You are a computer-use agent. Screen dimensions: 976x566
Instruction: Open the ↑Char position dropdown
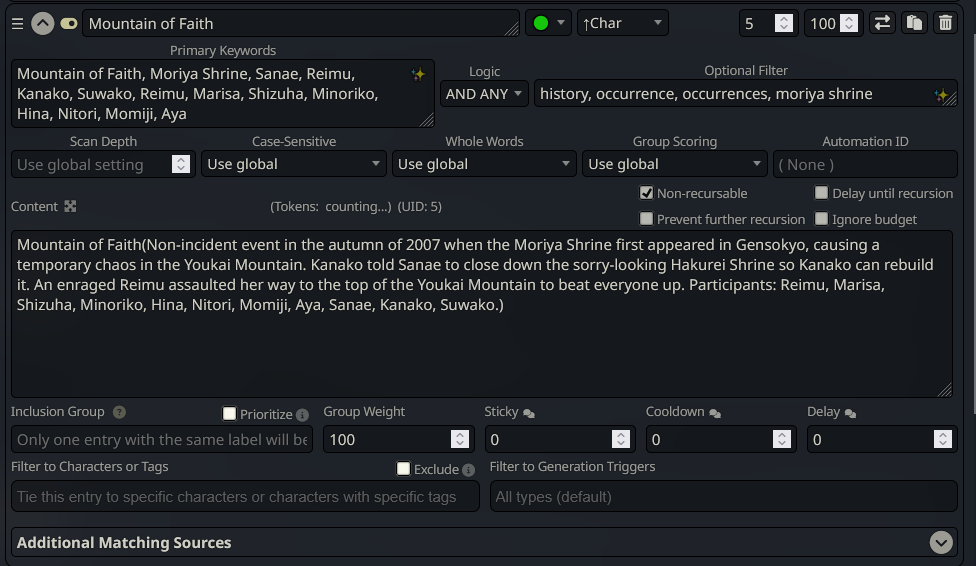point(622,23)
